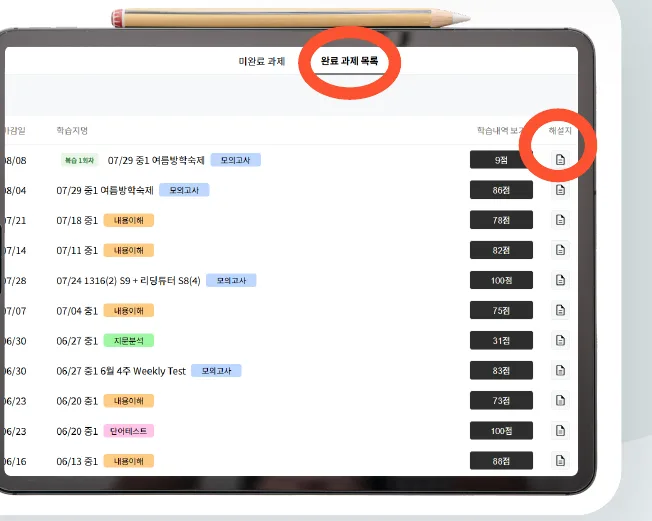
Task: Open the answer sheet icon beside 83점
Action: pos(560,370)
